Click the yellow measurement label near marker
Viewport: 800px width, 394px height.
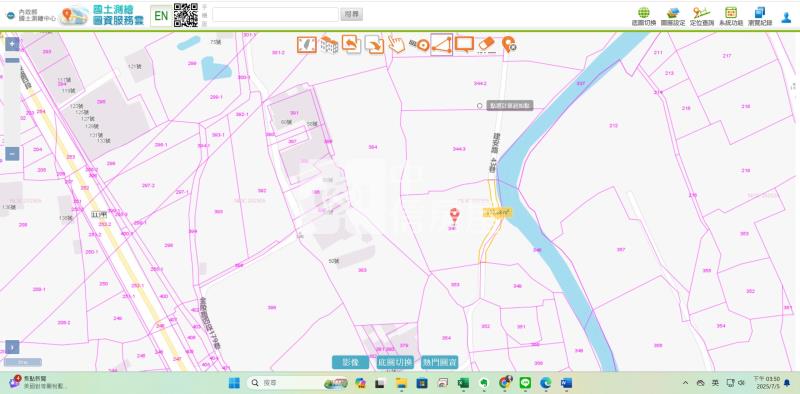(x=497, y=213)
